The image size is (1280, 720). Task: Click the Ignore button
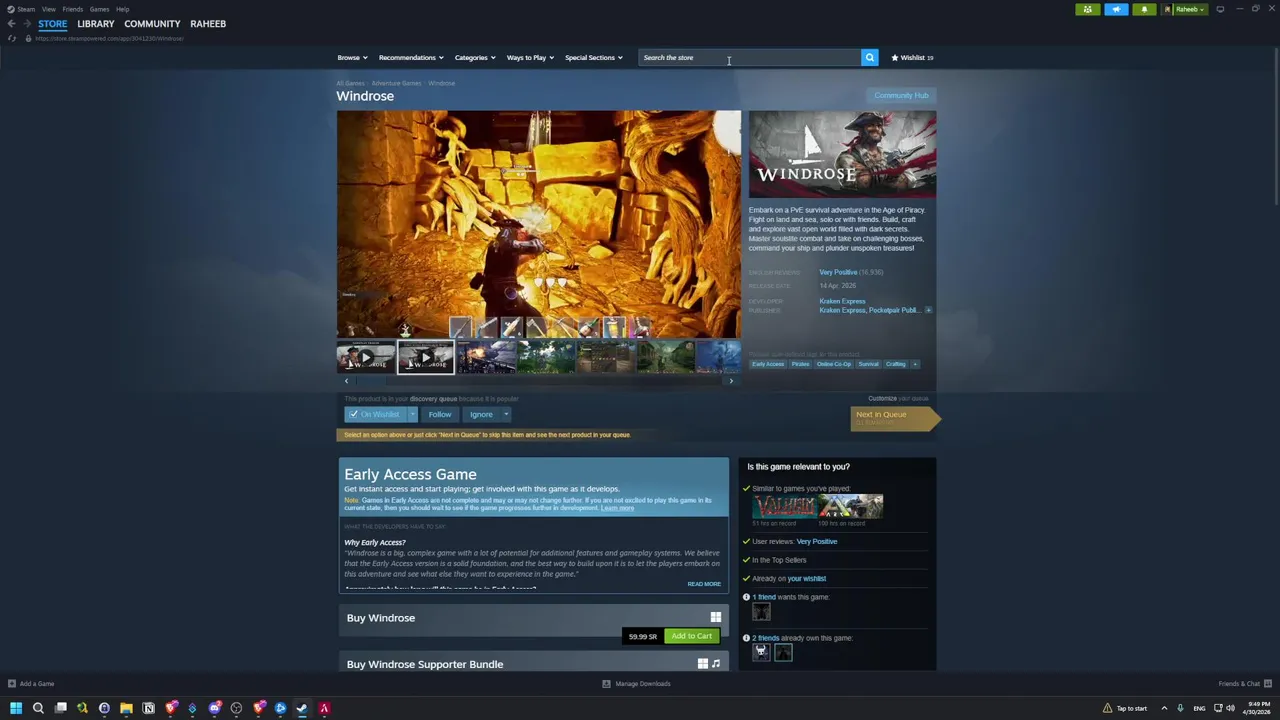click(x=481, y=414)
